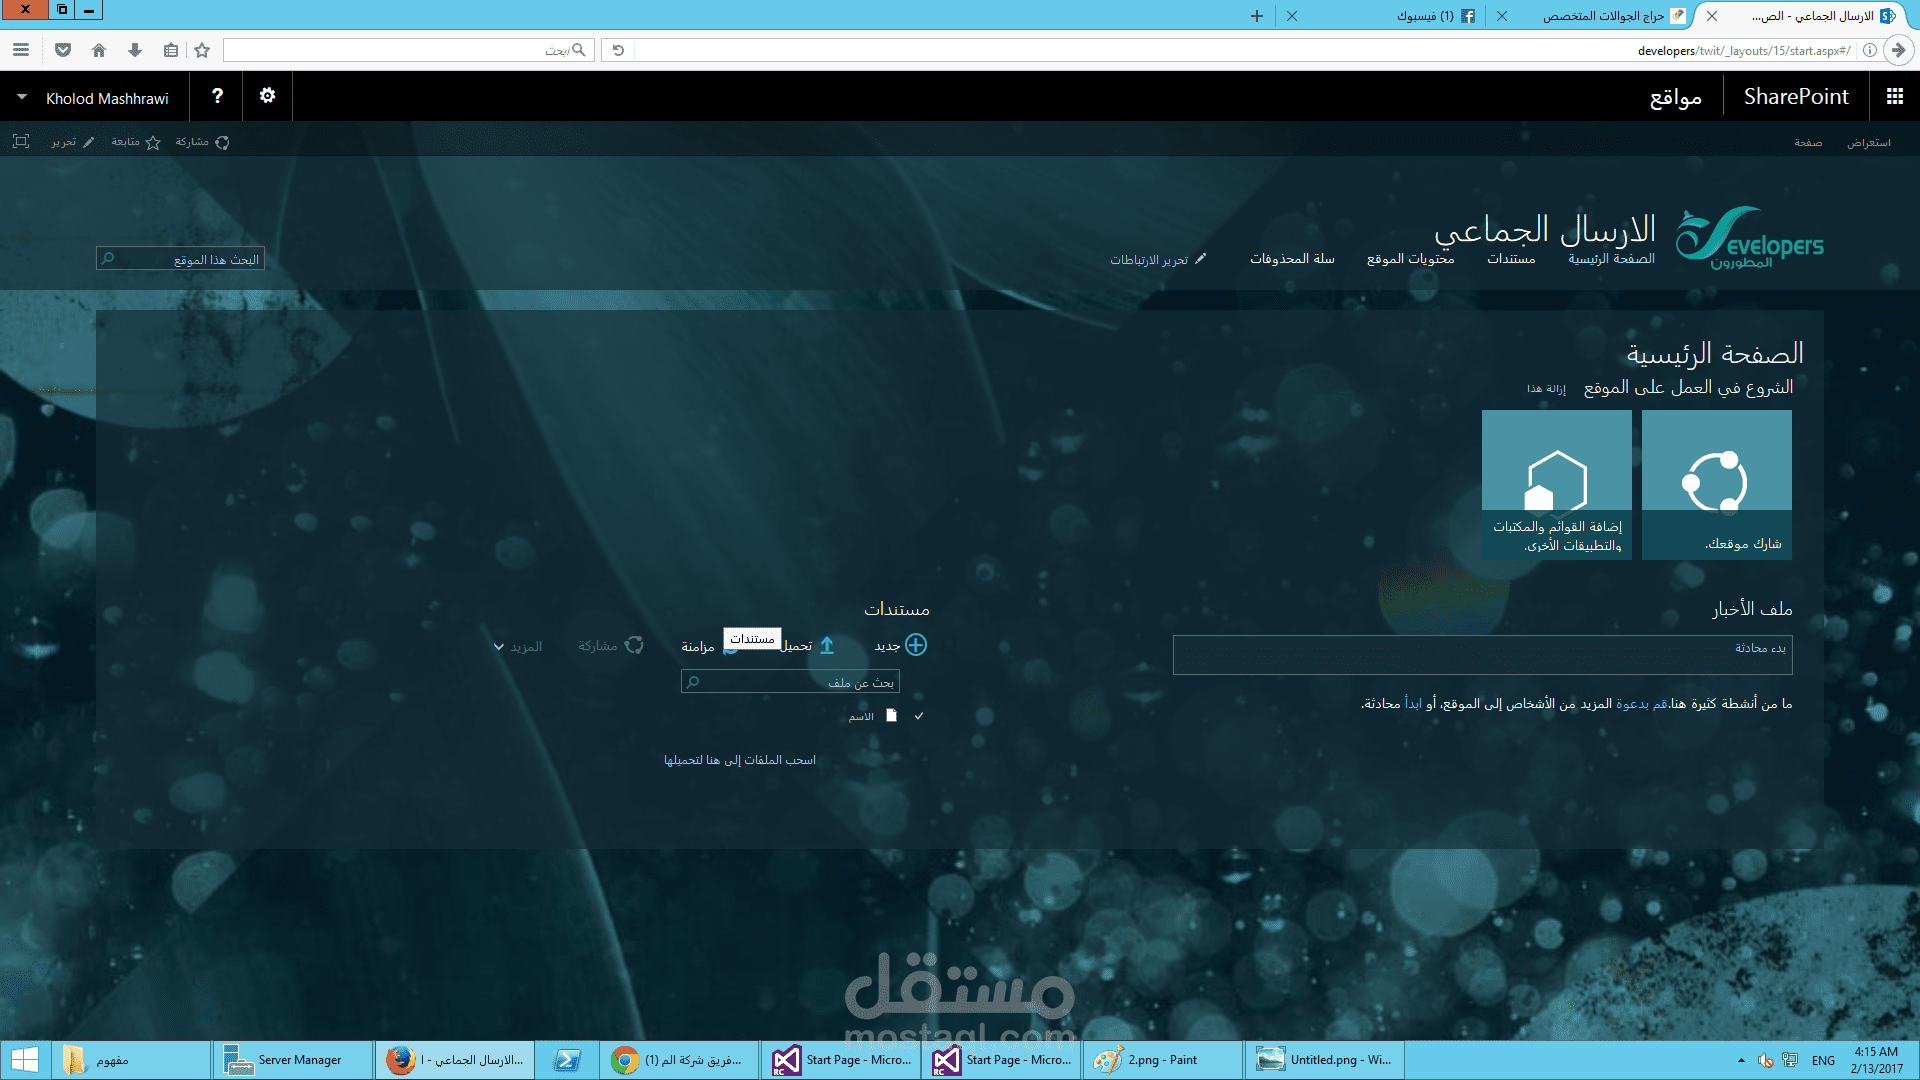Open the settings gear menu
The width and height of the screenshot is (1920, 1080).
267,96
